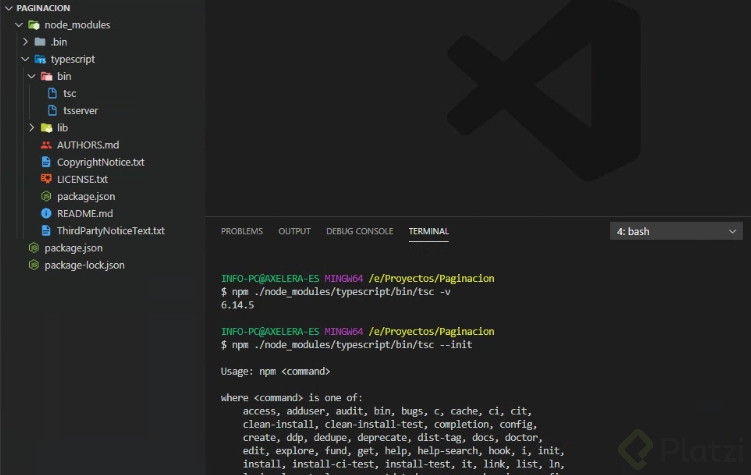This screenshot has width=751, height=475.
Task: Open the 4: bash terminal selector dropdown
Action: (x=676, y=231)
